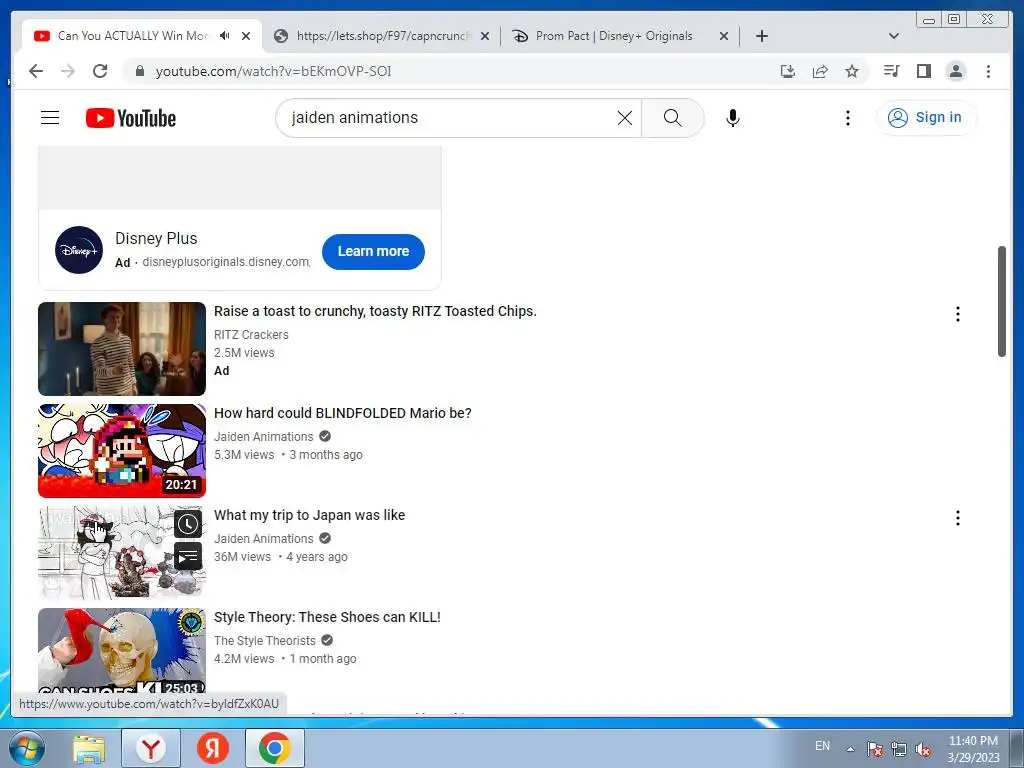Open How hard could BLINDFOLDED Mario title
Viewport: 1024px width, 768px height.
point(343,413)
